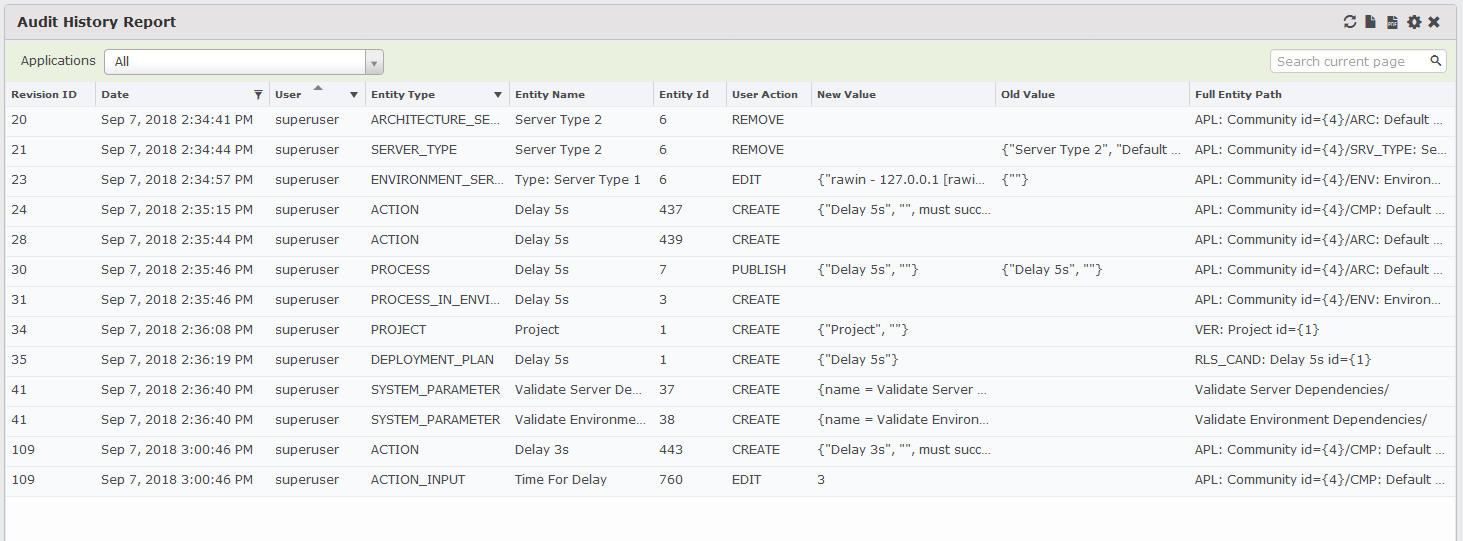The width and height of the screenshot is (1463, 541).
Task: Export report with the plain document icon
Action: (1371, 22)
